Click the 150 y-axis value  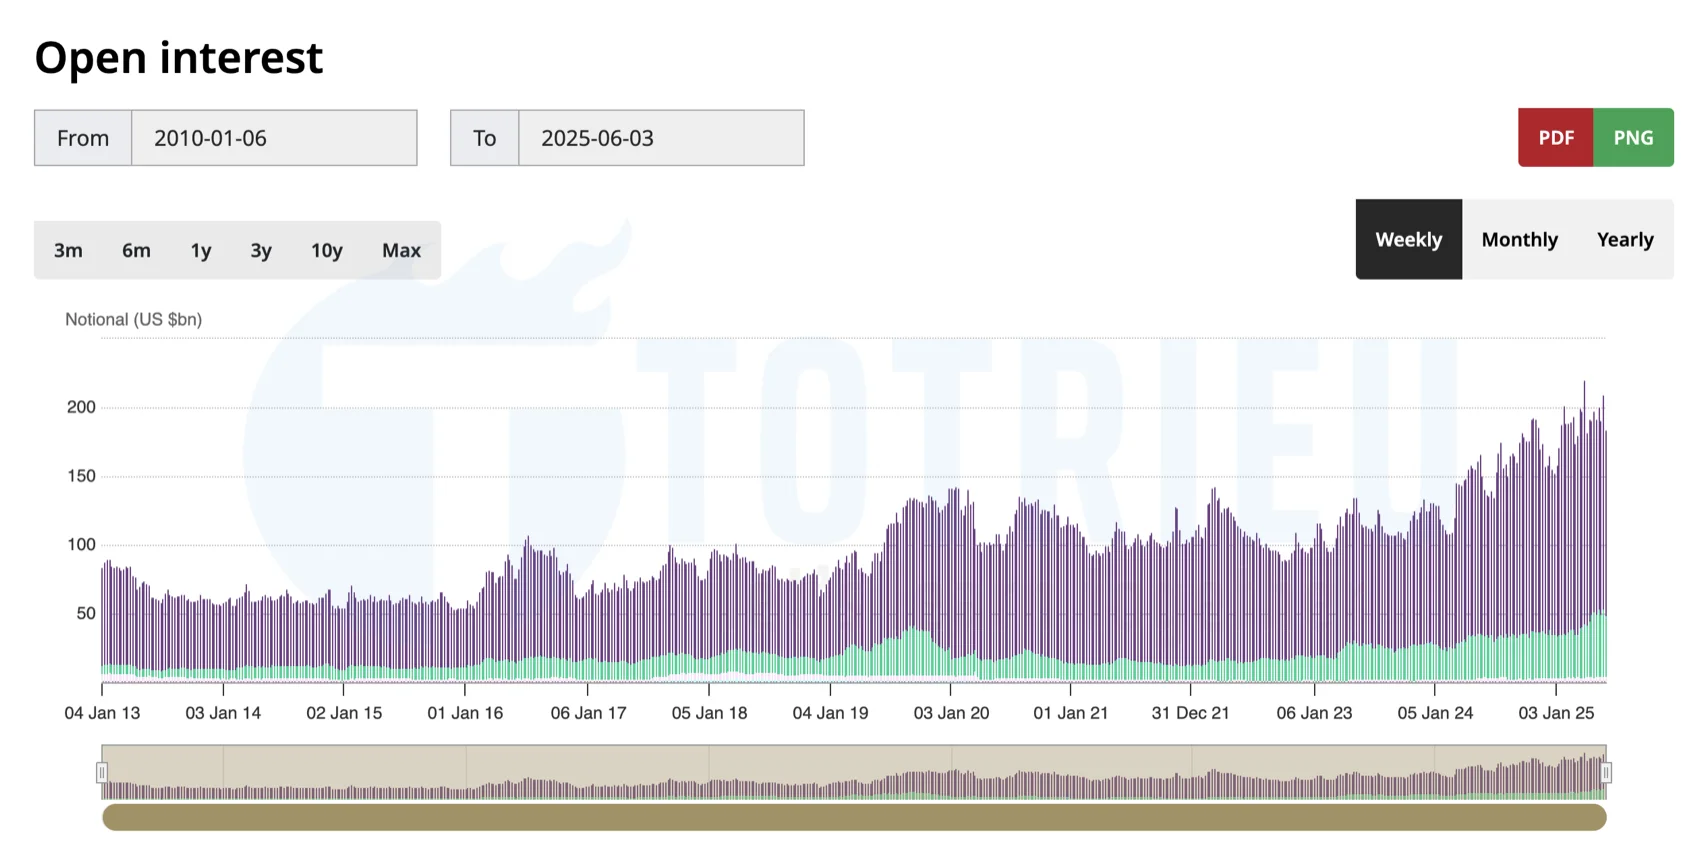pos(81,476)
